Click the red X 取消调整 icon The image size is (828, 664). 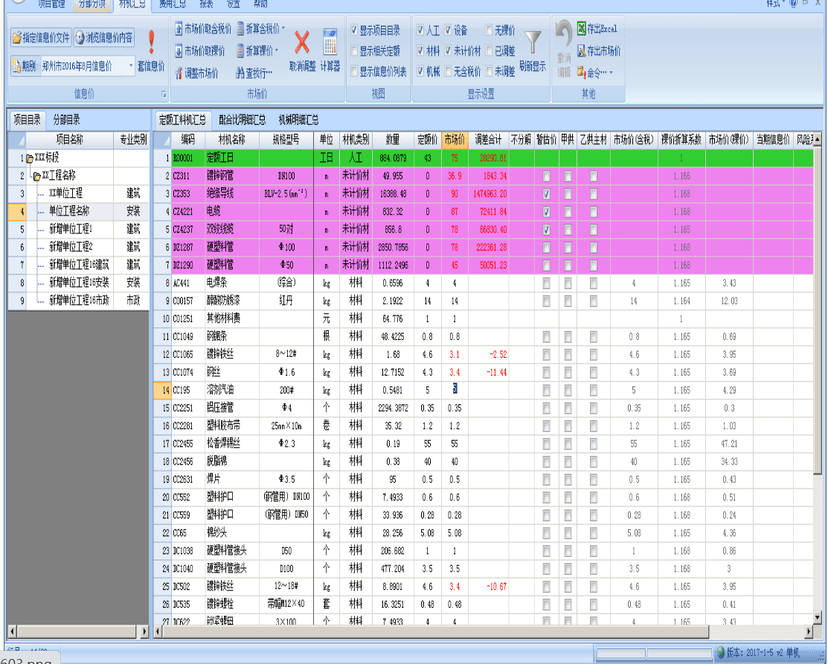click(302, 43)
